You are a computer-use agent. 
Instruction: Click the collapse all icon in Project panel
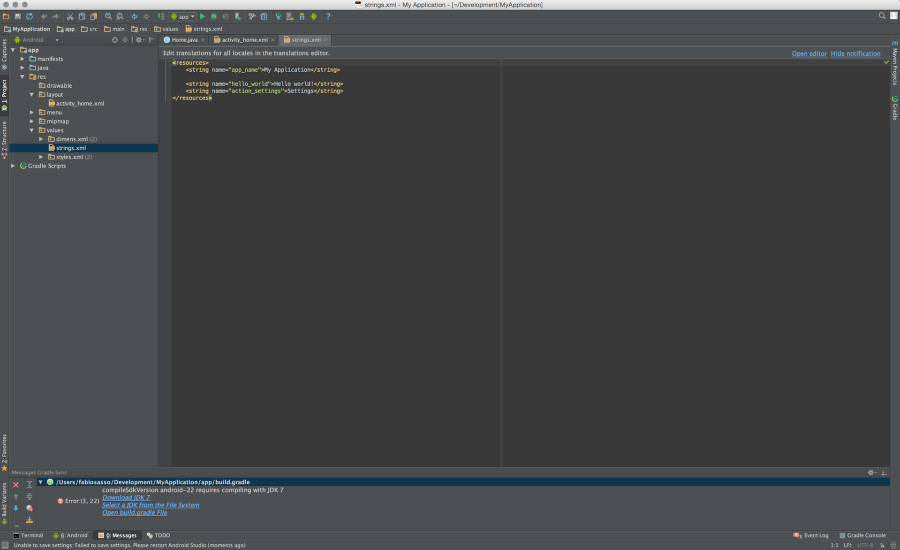[x=125, y=40]
